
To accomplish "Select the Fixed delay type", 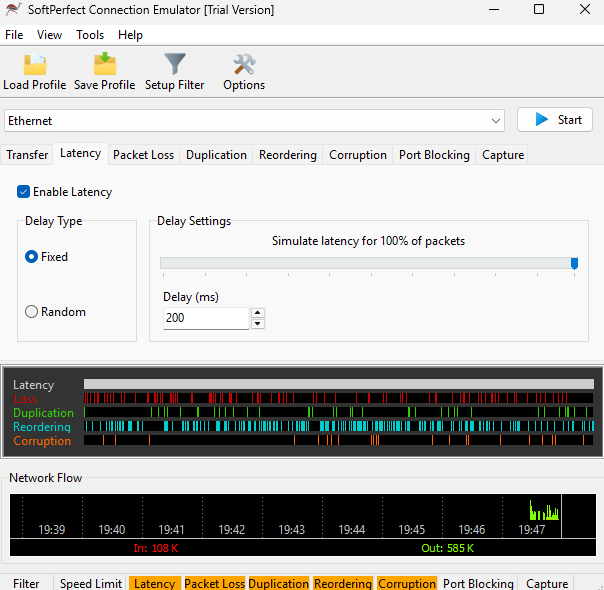I will [31, 256].
